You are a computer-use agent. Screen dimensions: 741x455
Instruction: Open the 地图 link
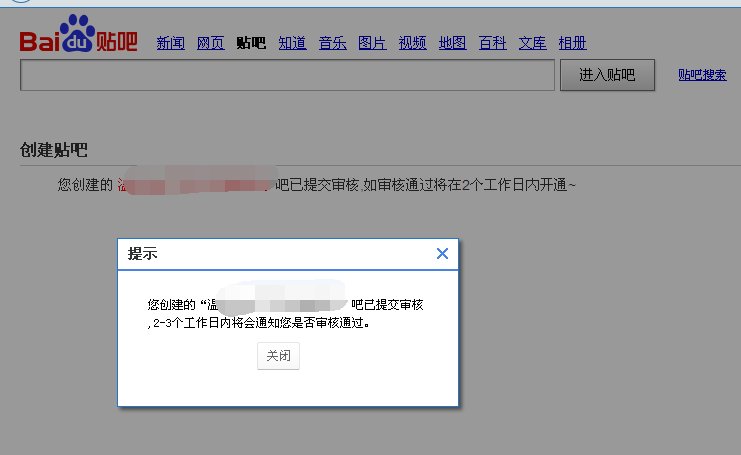pyautogui.click(x=452, y=43)
